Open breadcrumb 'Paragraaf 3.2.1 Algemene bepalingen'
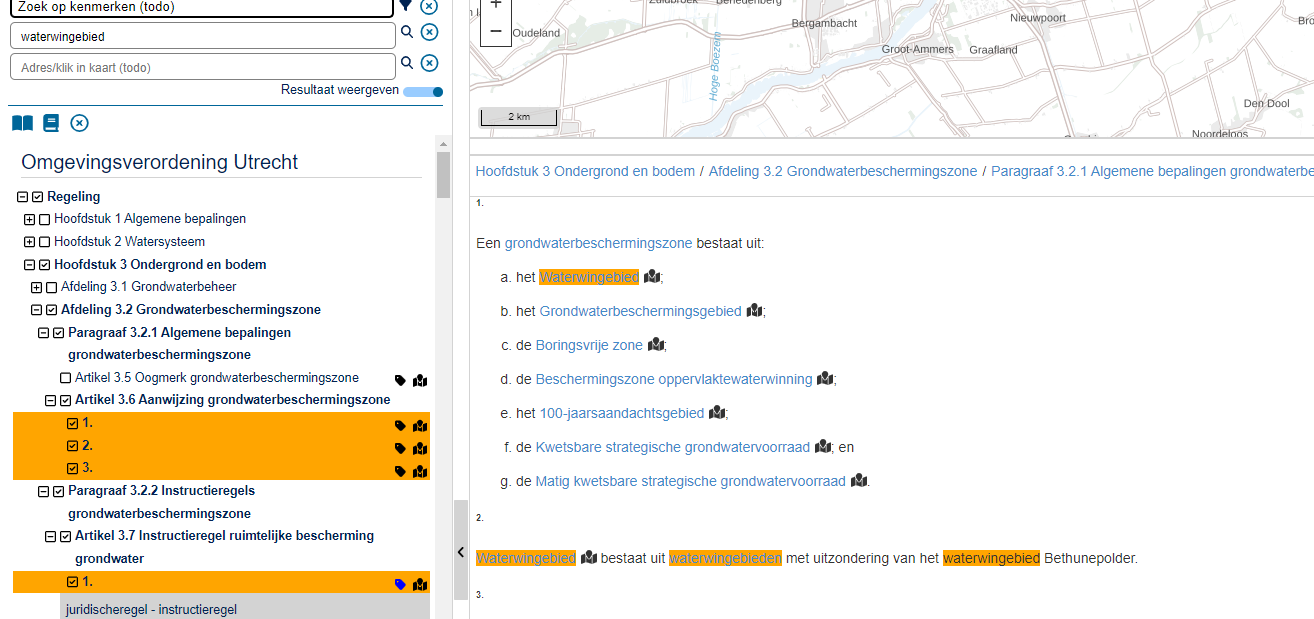 click(1152, 171)
